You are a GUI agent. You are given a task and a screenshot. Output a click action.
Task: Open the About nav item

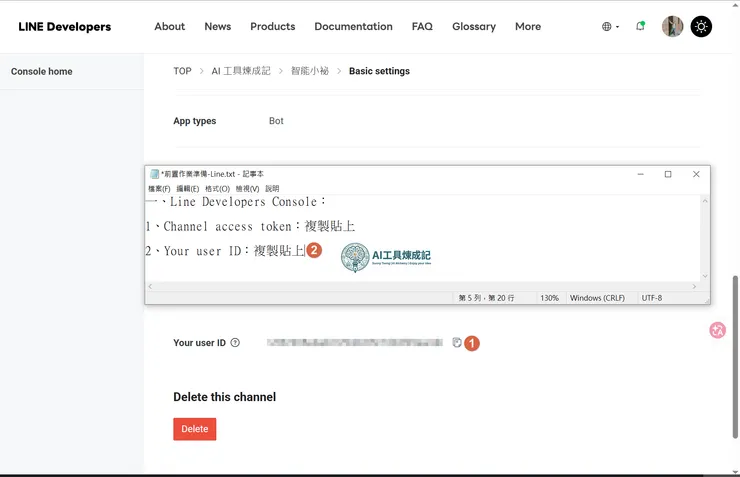tap(169, 26)
